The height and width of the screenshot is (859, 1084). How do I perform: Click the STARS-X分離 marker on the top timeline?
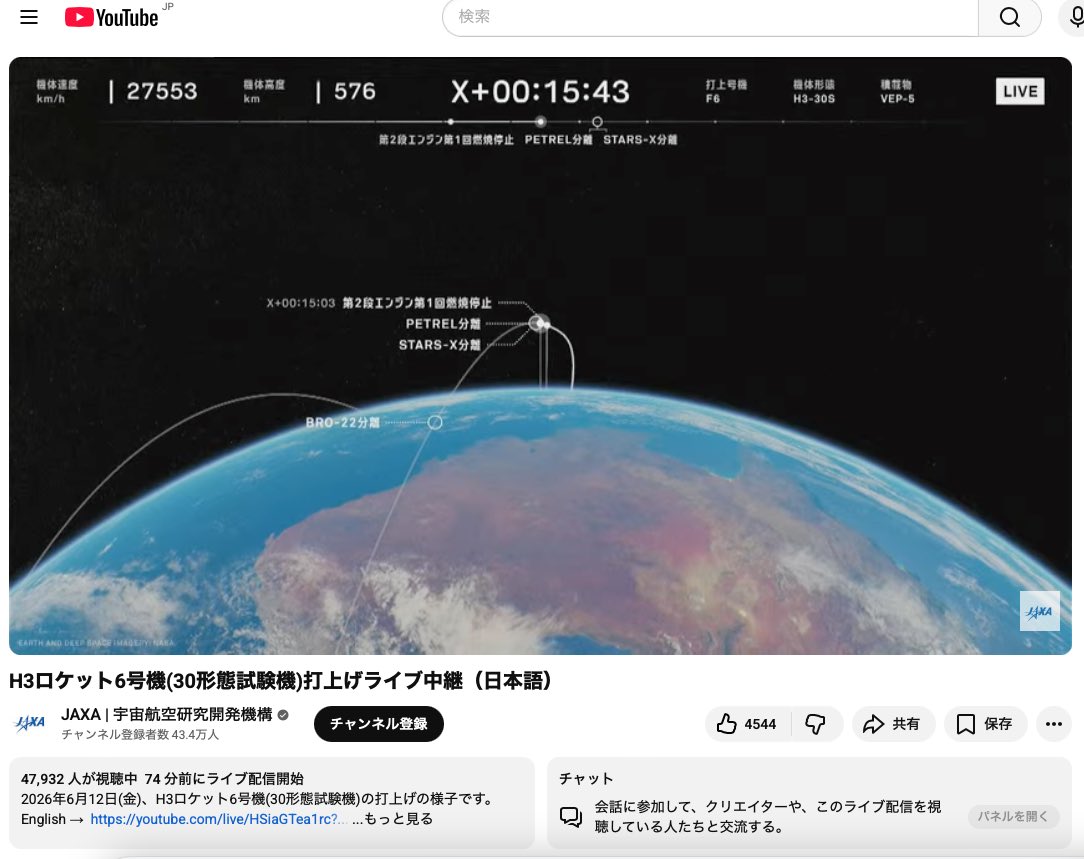[597, 122]
